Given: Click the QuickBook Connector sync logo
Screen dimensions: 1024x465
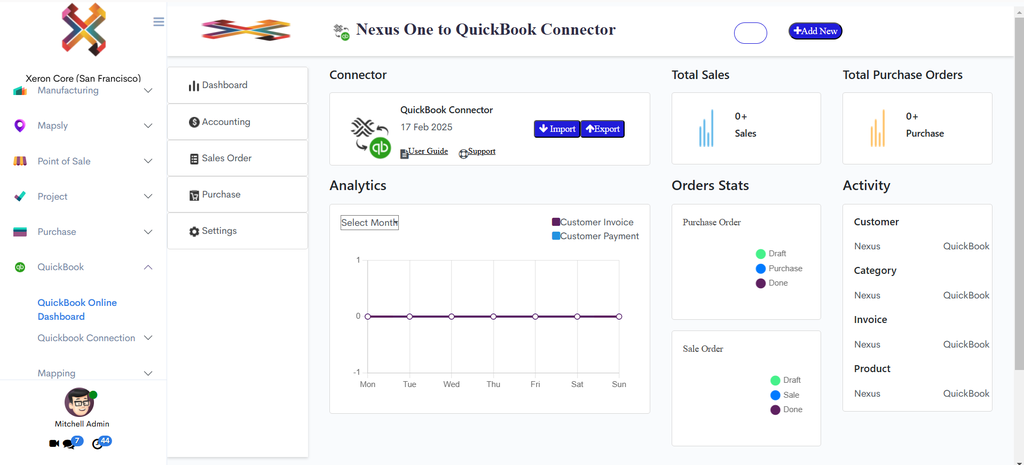Looking at the screenshot, I should click(370, 138).
